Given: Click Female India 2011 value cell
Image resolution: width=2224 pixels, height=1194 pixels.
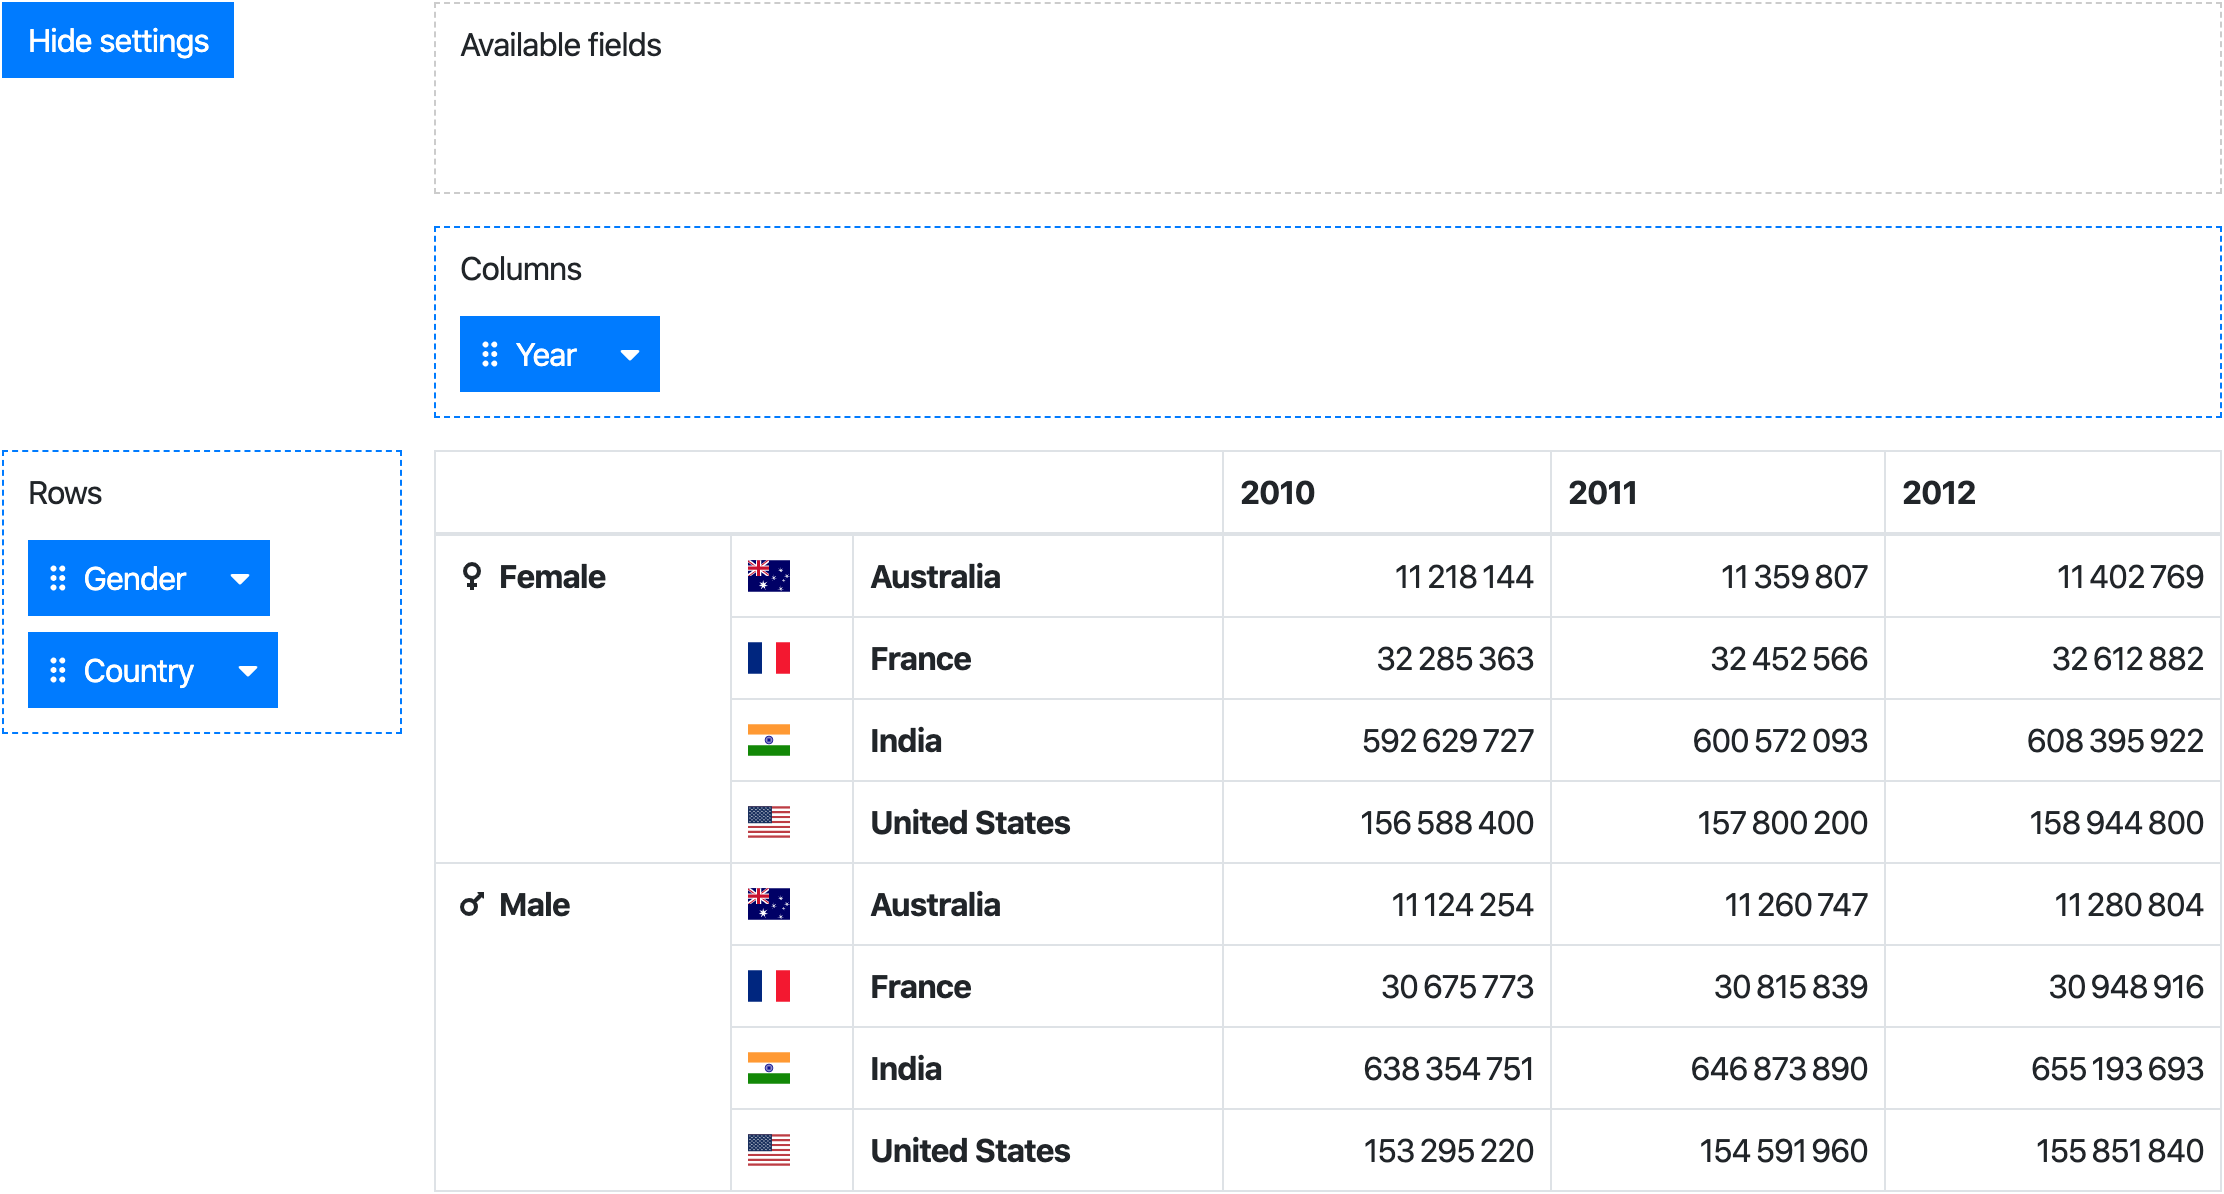Looking at the screenshot, I should [1778, 740].
